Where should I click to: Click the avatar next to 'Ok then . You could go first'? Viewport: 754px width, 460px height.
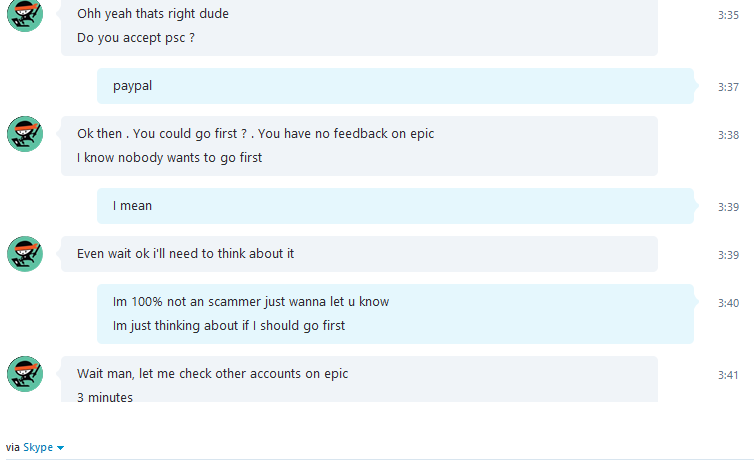(25, 134)
